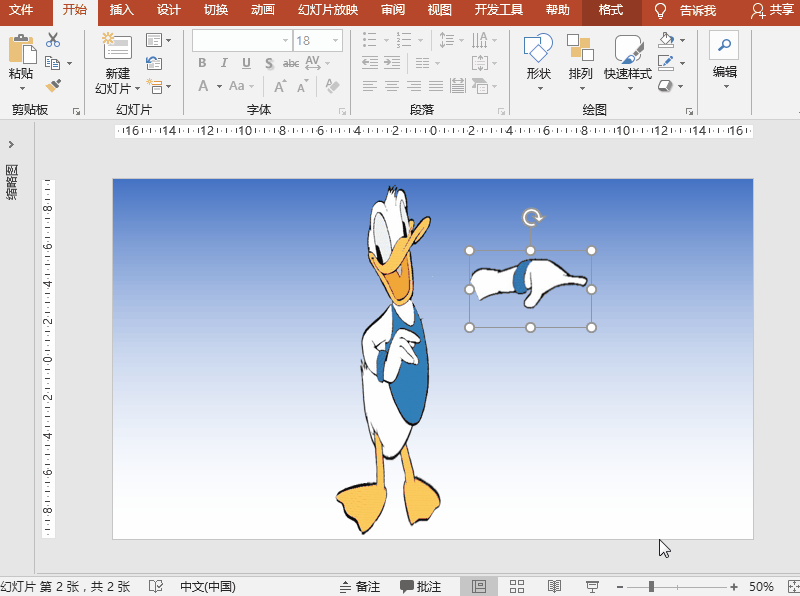
Task: Click the Paste (粘贴) icon
Action: pos(22,49)
